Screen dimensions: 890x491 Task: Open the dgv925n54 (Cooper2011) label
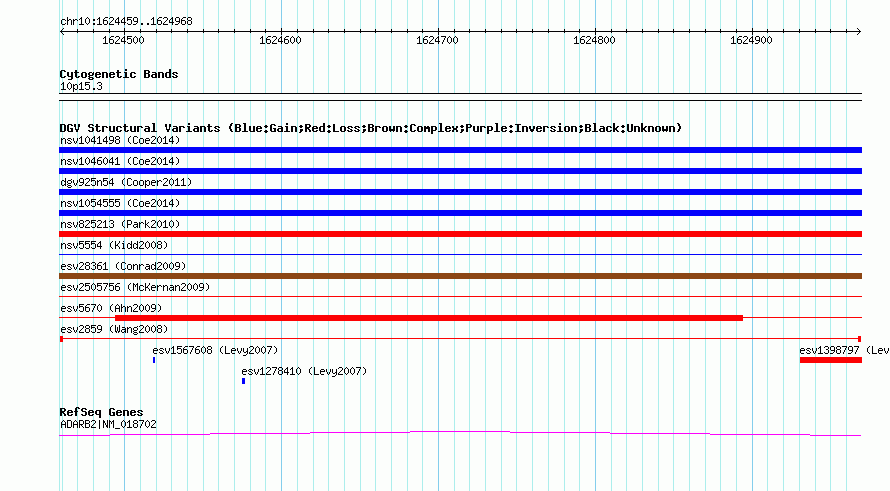tap(126, 182)
